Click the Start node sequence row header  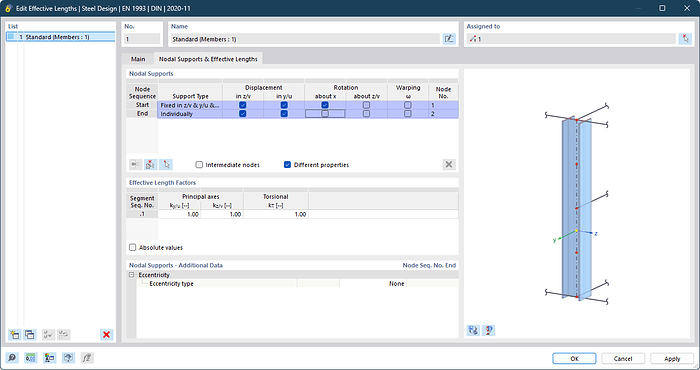(142, 105)
